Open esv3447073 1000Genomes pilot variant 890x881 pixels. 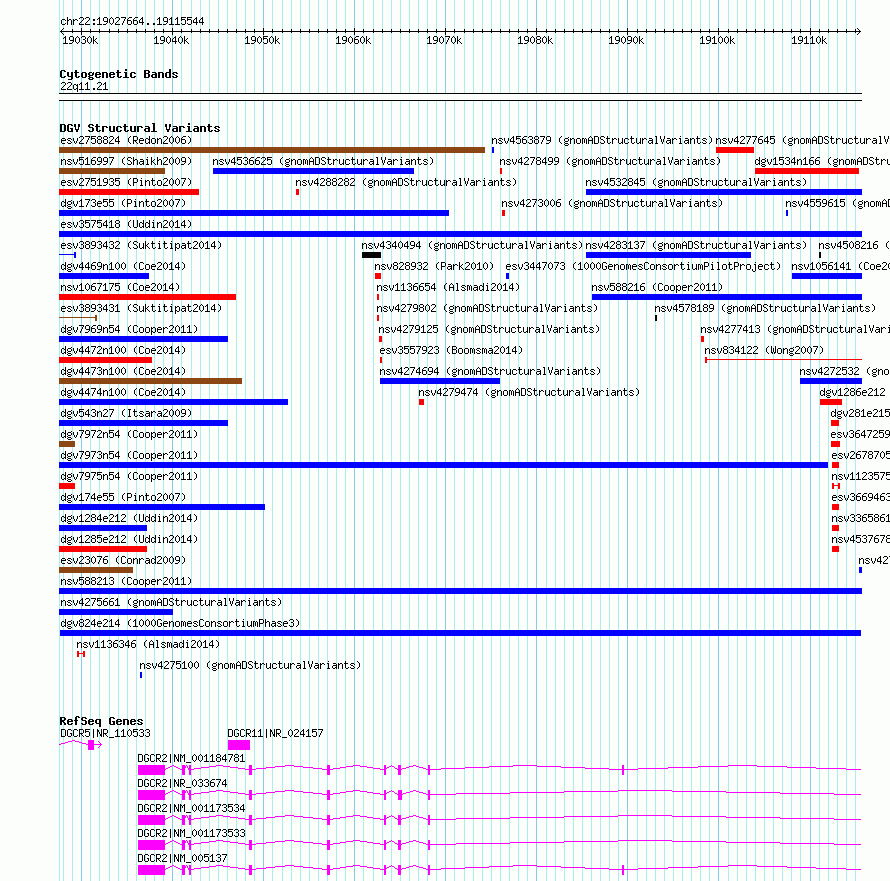tap(643, 266)
